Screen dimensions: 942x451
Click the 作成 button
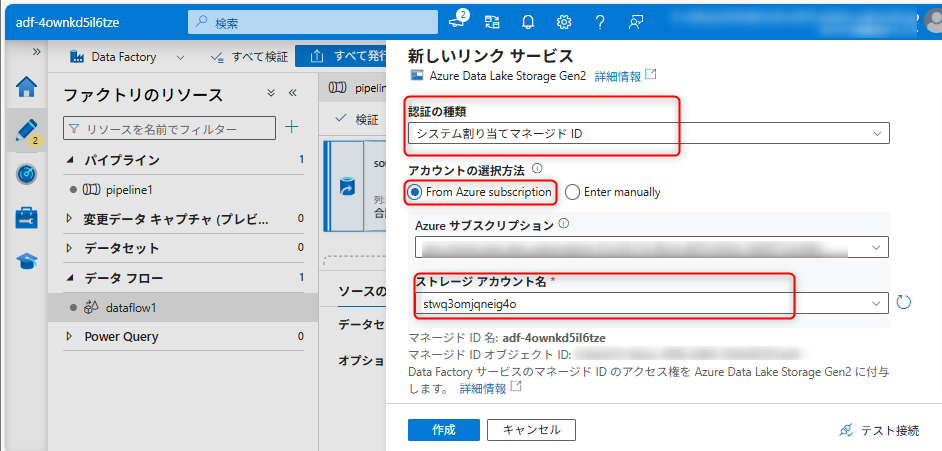[443, 430]
